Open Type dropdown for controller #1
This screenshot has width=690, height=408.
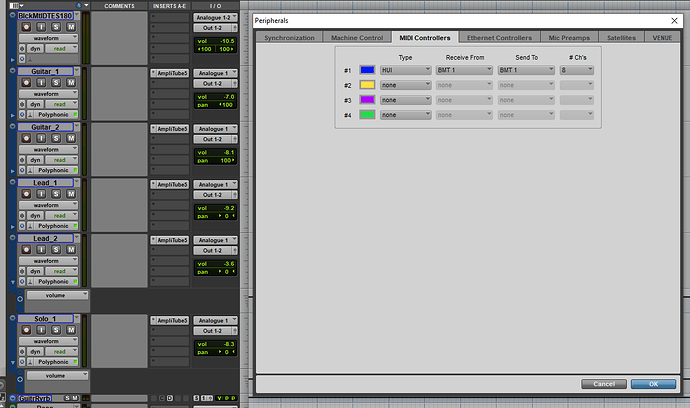(403, 71)
